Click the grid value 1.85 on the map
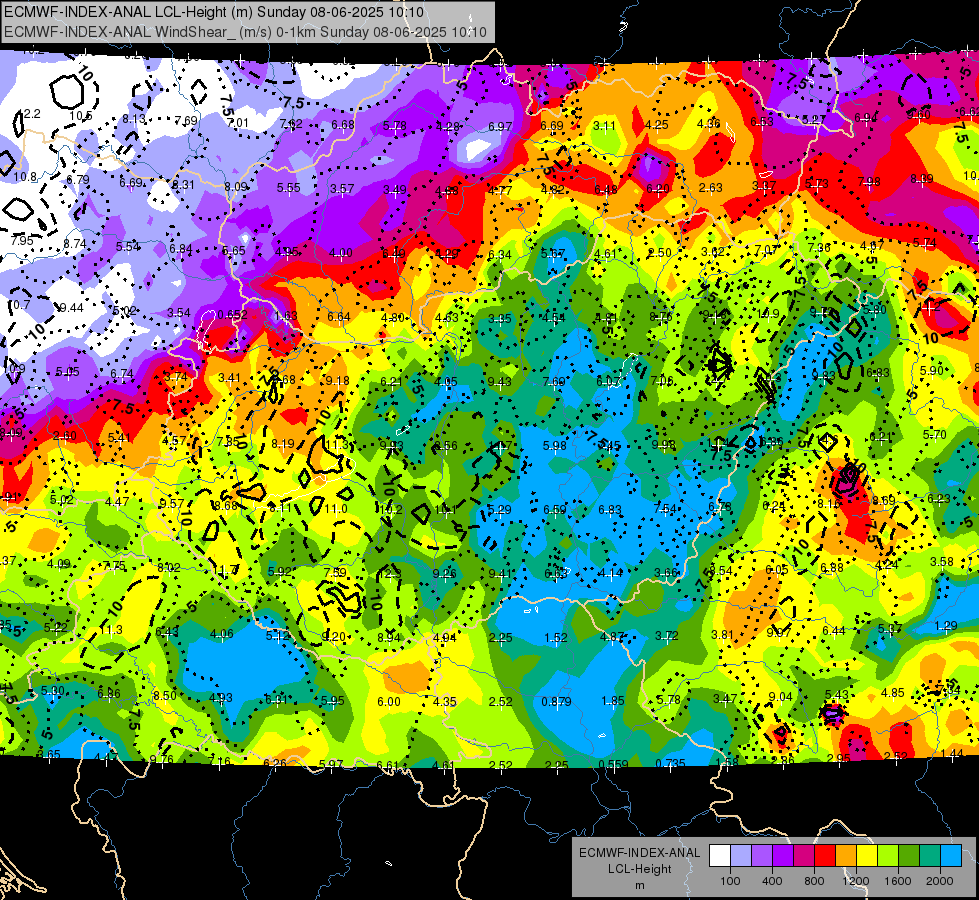979x900 pixels. coord(612,701)
